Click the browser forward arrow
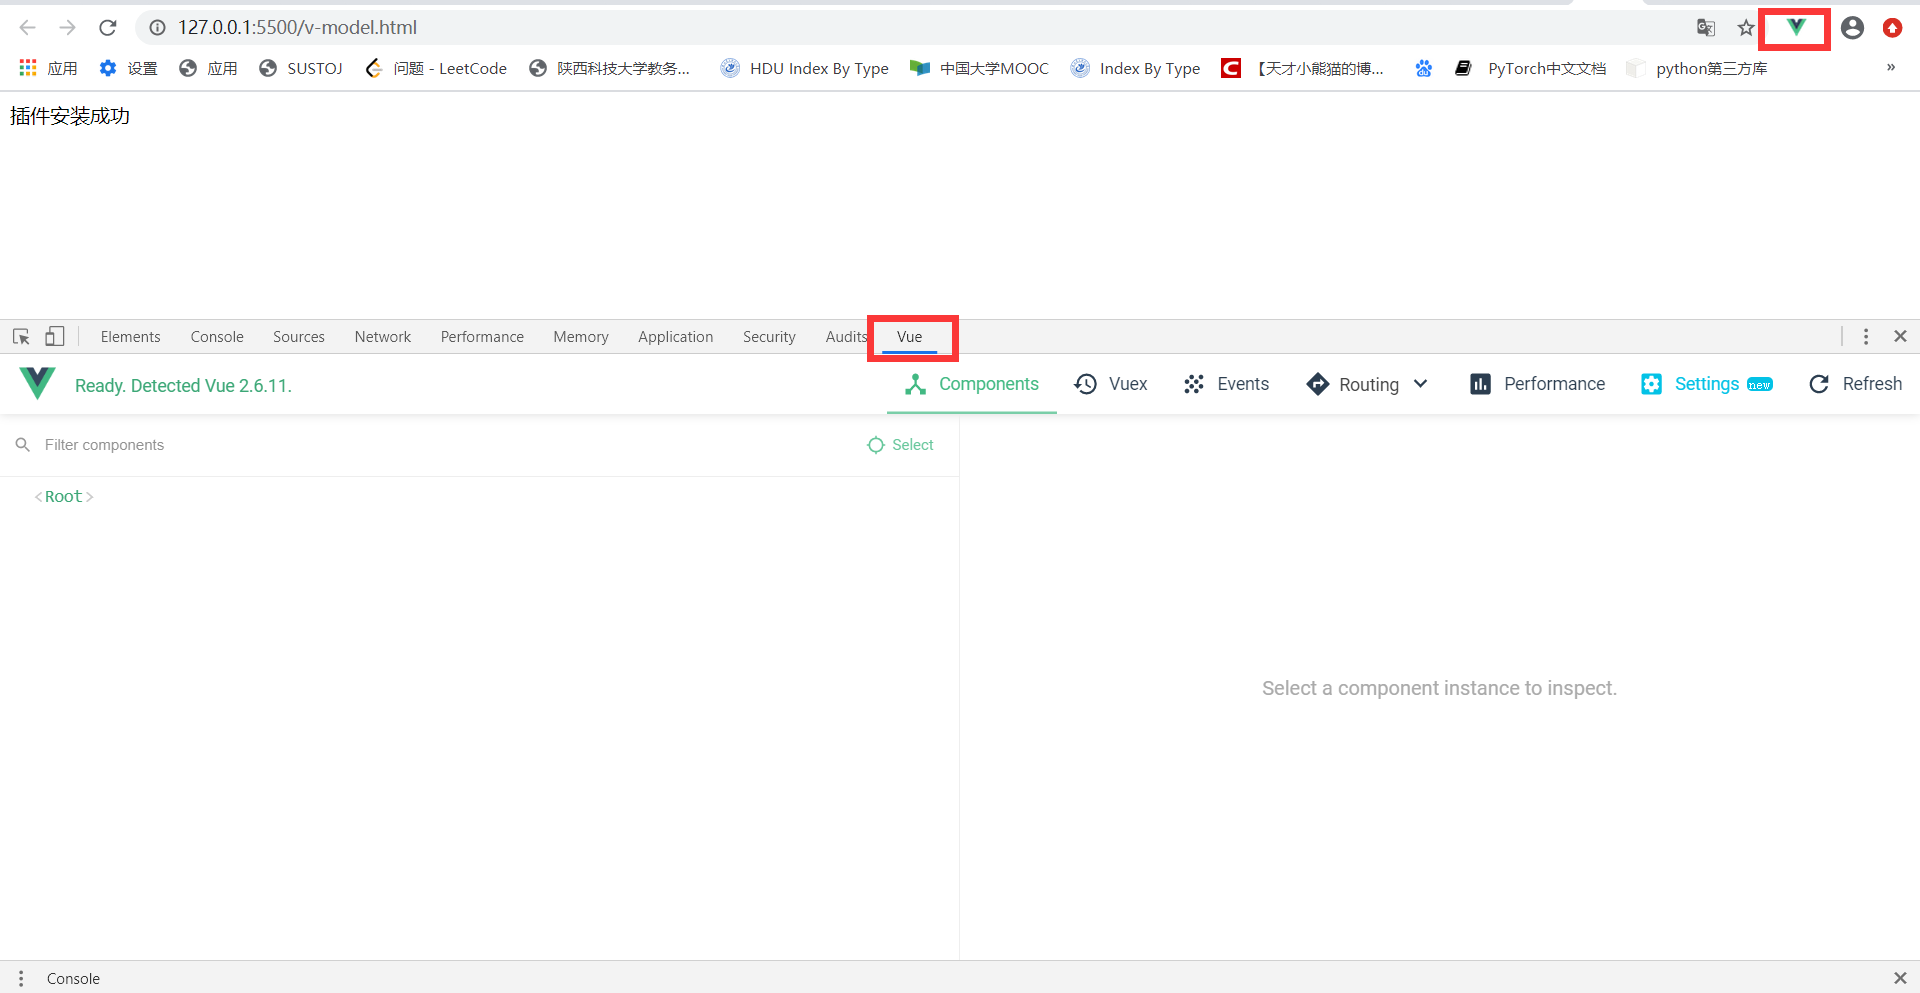The width and height of the screenshot is (1920, 993). [68, 28]
